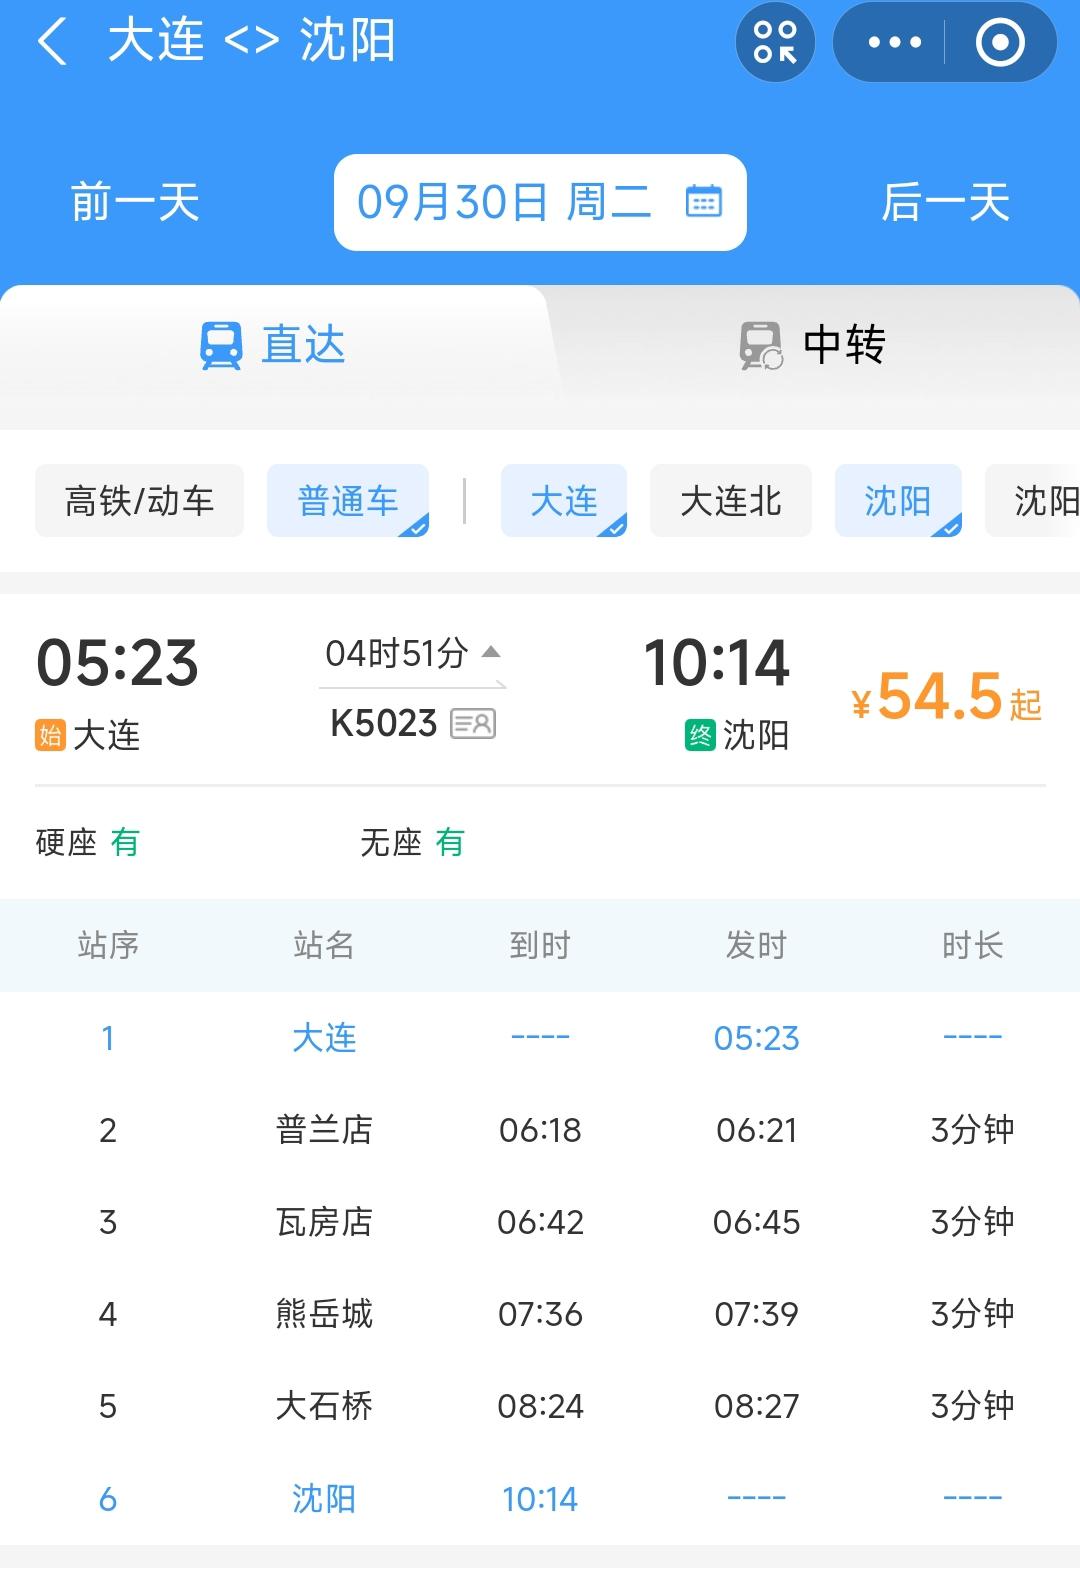Image resolution: width=1080 pixels, height=1575 pixels.
Task: Tap the 站名 column header
Action: point(324,945)
